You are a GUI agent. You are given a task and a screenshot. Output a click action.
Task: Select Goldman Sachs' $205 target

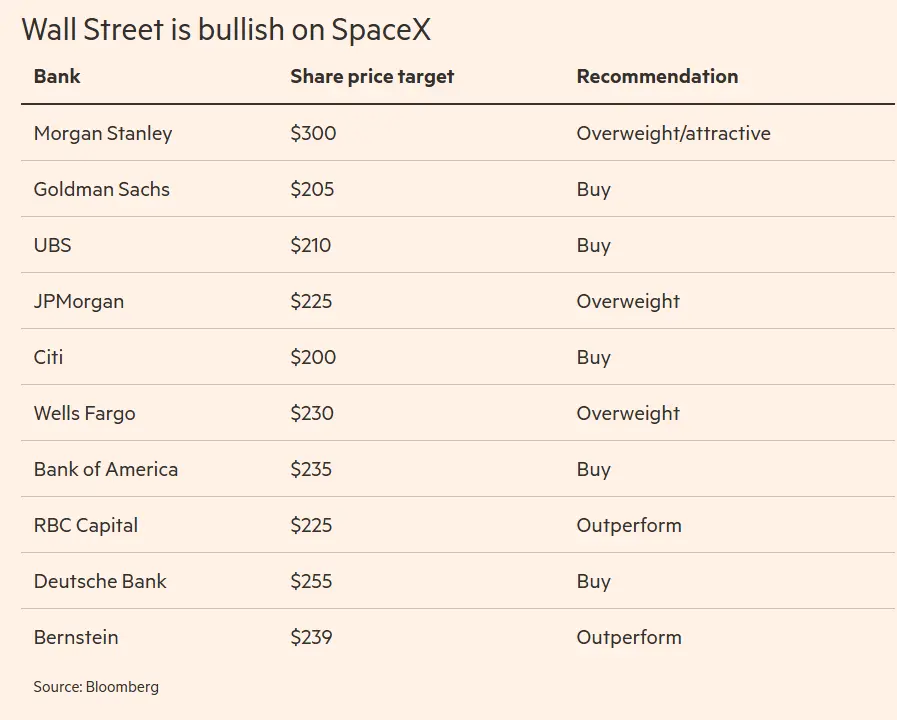pos(312,189)
